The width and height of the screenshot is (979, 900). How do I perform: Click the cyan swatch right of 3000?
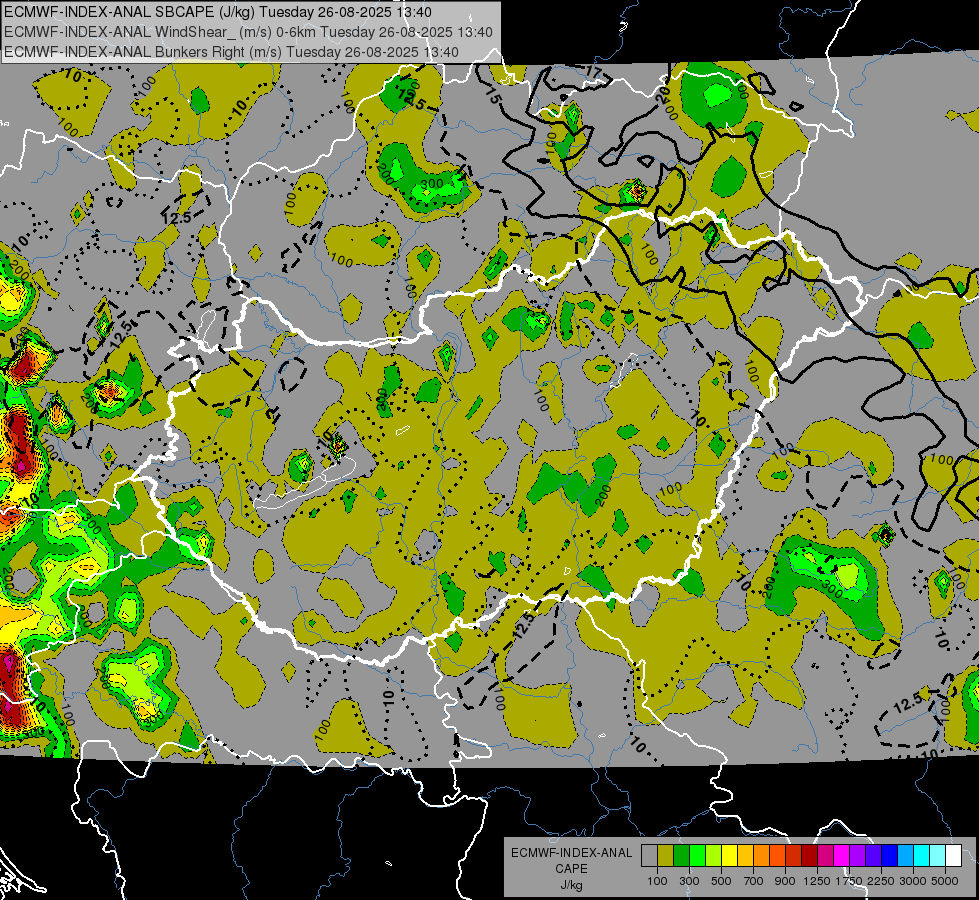coord(922,856)
